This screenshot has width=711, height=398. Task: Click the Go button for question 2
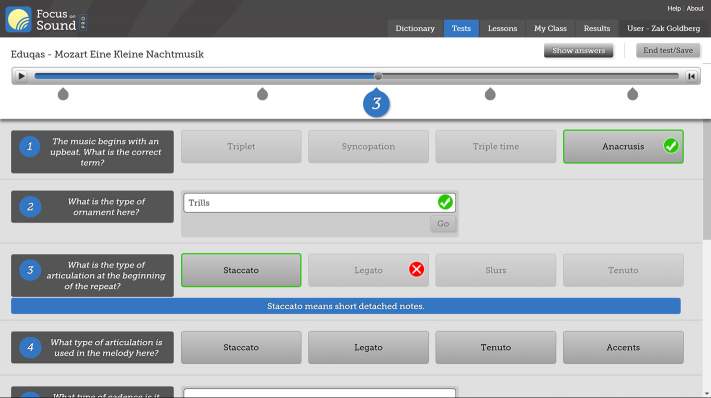[443, 223]
